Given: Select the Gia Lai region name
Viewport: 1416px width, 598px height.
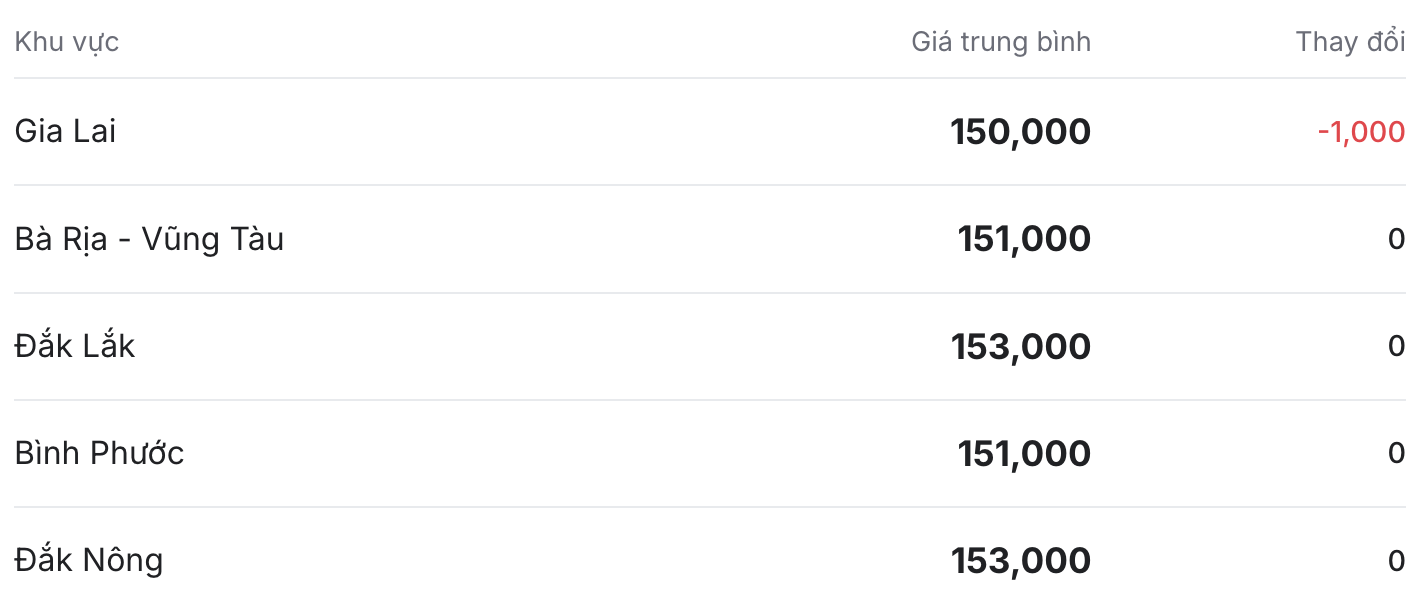Looking at the screenshot, I should coord(65,131).
